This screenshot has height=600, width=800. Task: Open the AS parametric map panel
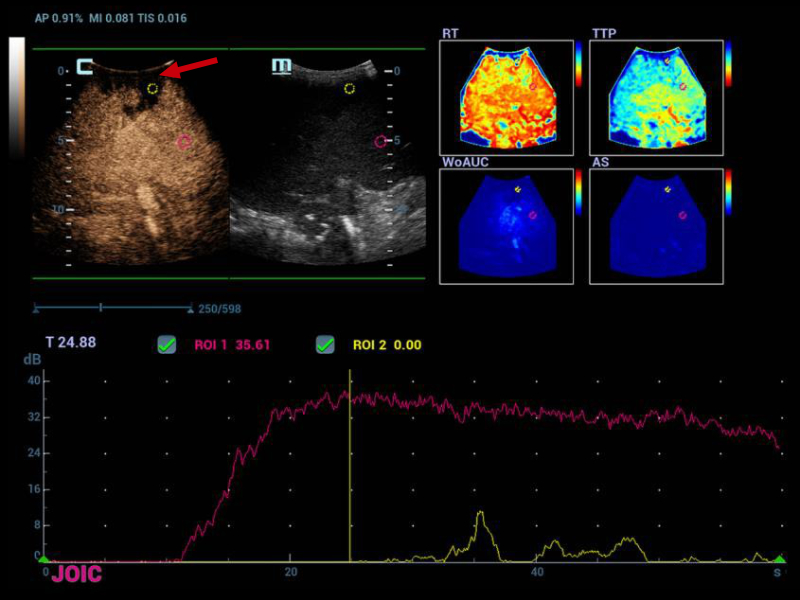click(655, 222)
